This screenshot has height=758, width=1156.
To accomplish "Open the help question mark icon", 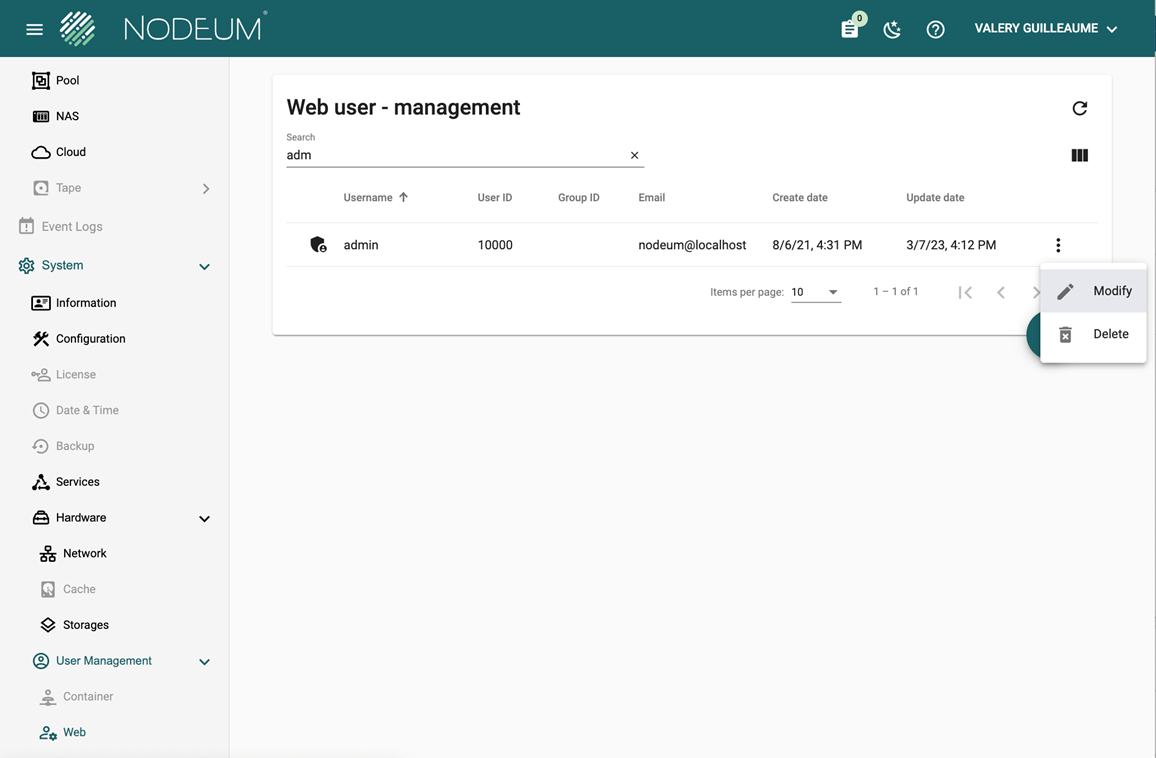I will click(x=935, y=29).
